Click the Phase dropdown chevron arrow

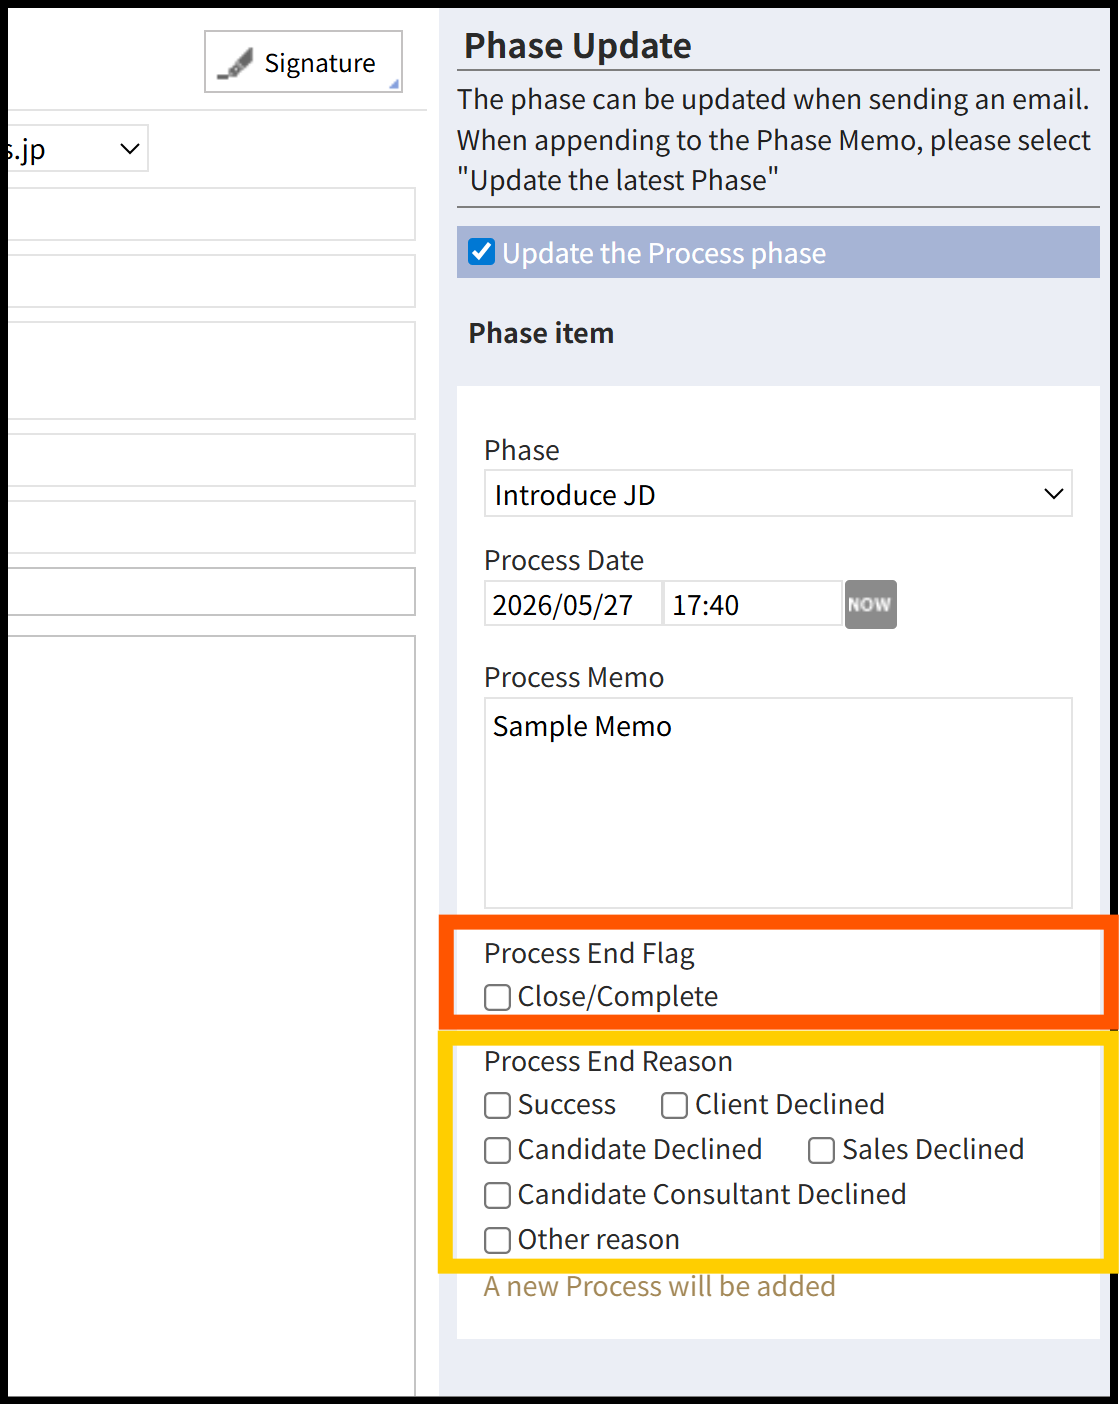(x=1053, y=494)
